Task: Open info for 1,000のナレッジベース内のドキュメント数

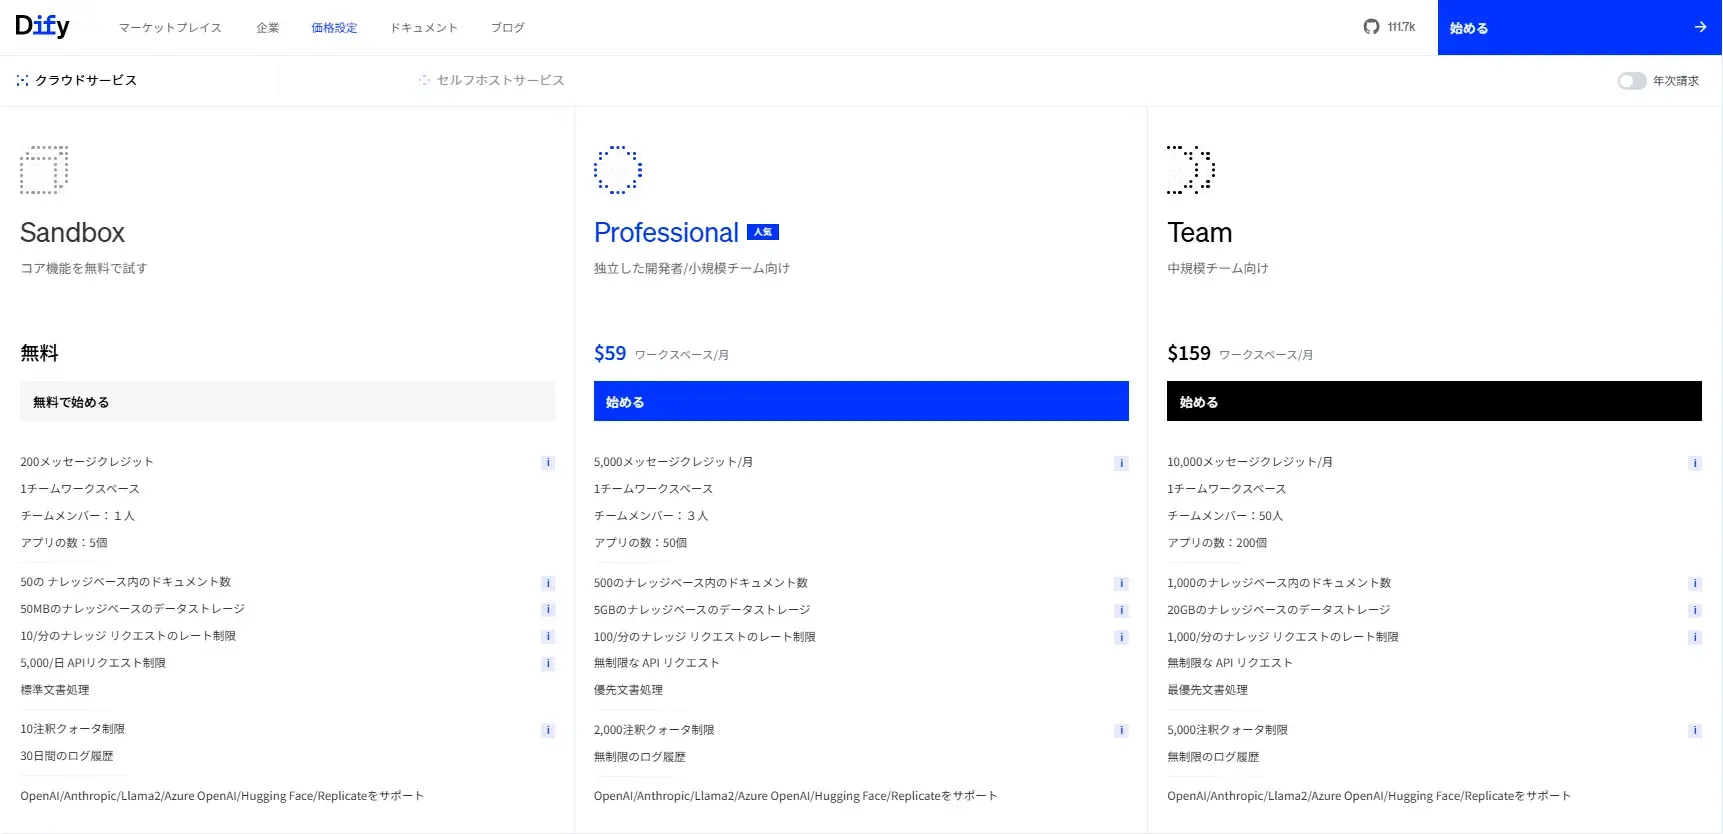Action: [x=1695, y=583]
